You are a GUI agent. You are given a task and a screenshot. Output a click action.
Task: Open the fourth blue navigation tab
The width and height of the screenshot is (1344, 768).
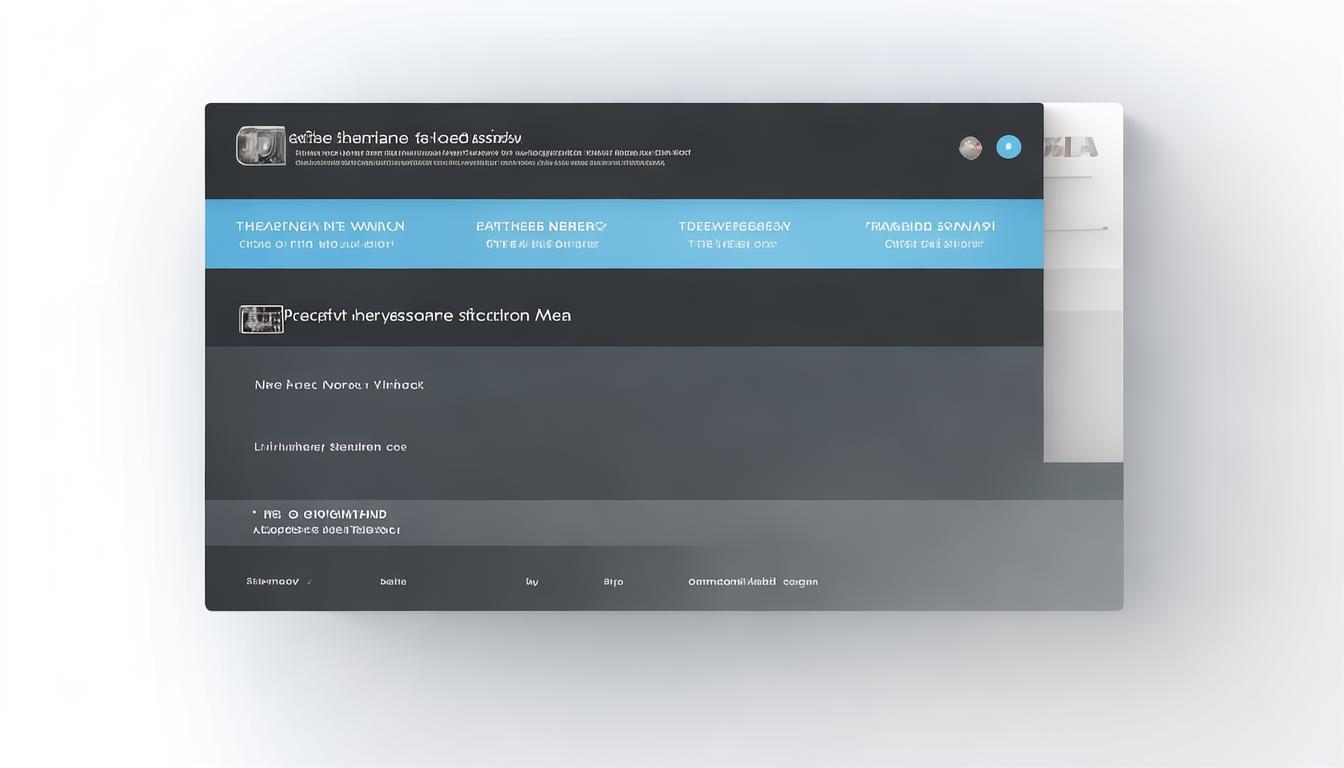[929, 234]
